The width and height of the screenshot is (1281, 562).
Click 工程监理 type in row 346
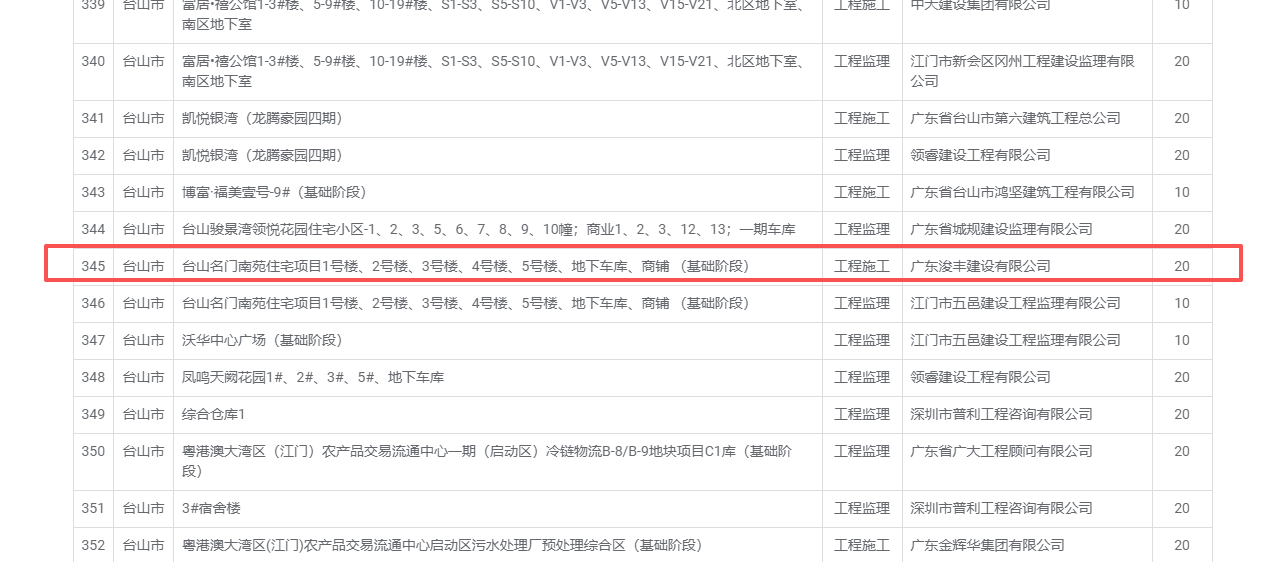coord(861,303)
